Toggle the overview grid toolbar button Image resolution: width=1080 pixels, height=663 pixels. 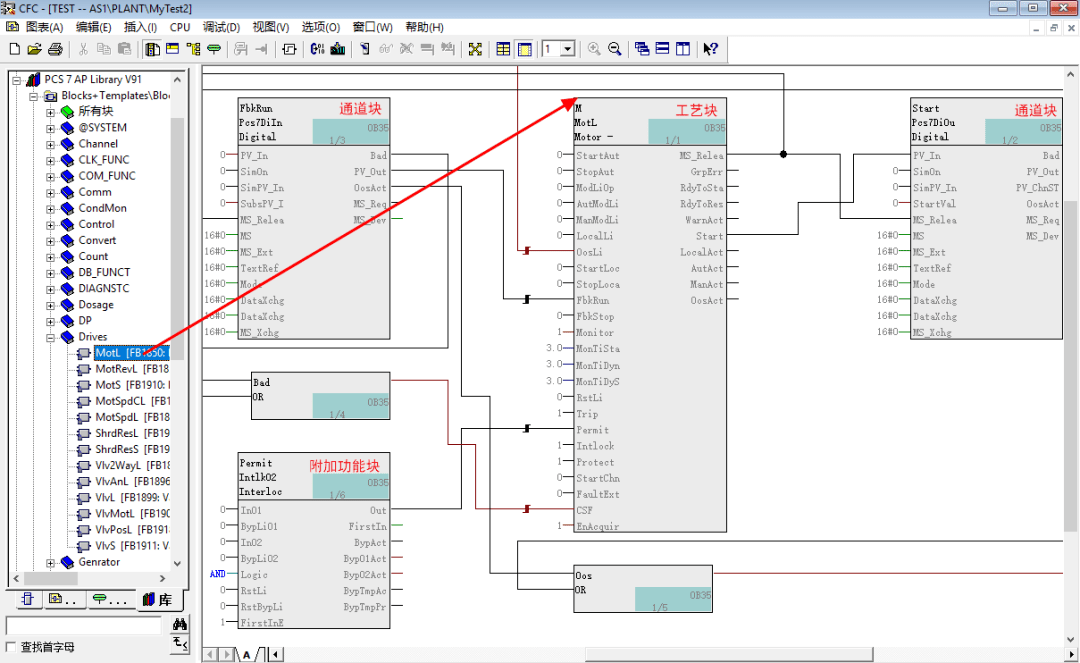click(503, 49)
